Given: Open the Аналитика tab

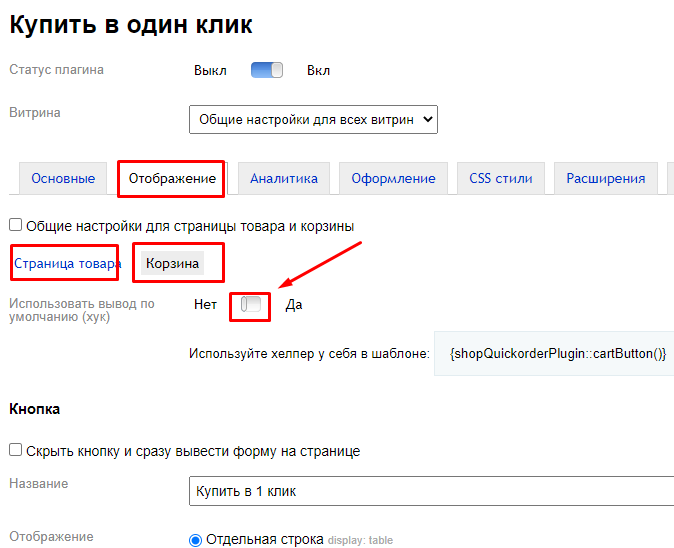Looking at the screenshot, I should (284, 179).
